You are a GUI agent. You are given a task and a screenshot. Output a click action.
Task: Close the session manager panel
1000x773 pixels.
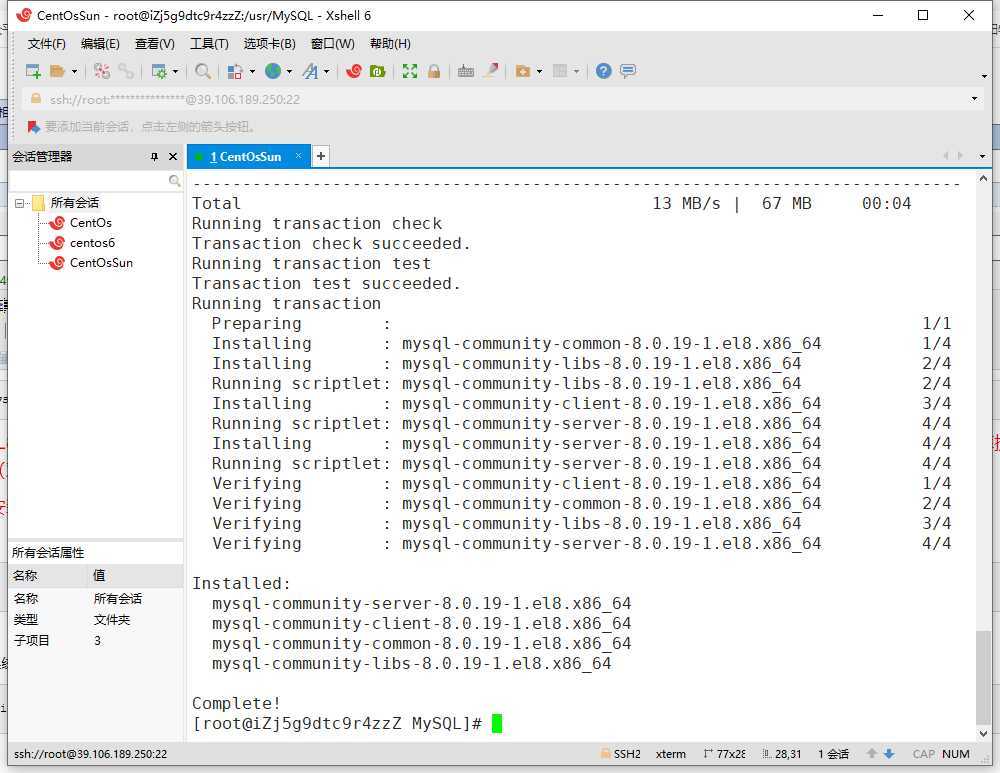[173, 157]
